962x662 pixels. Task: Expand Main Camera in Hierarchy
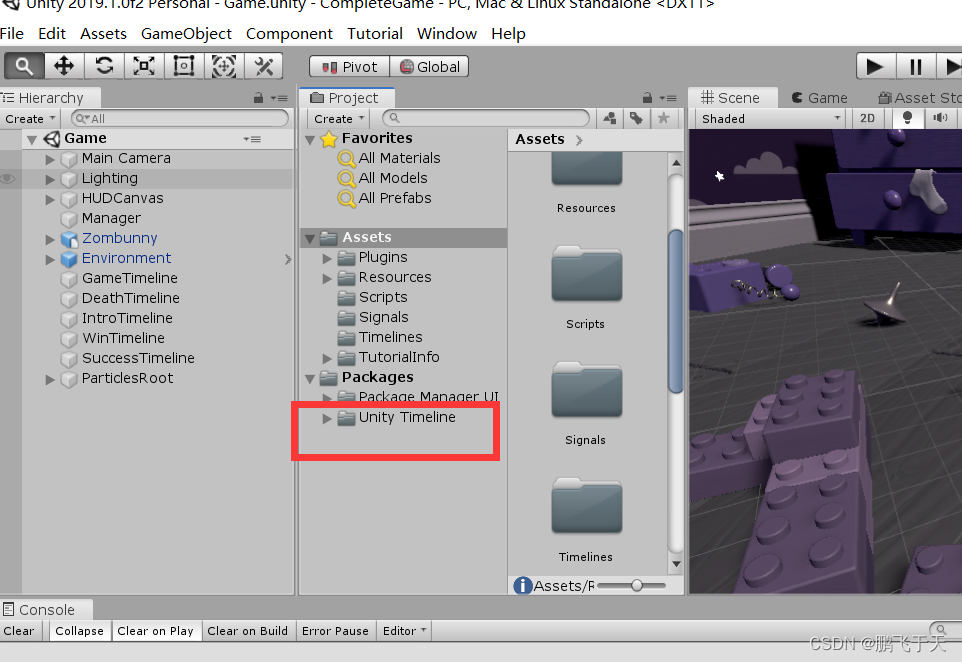(50, 160)
